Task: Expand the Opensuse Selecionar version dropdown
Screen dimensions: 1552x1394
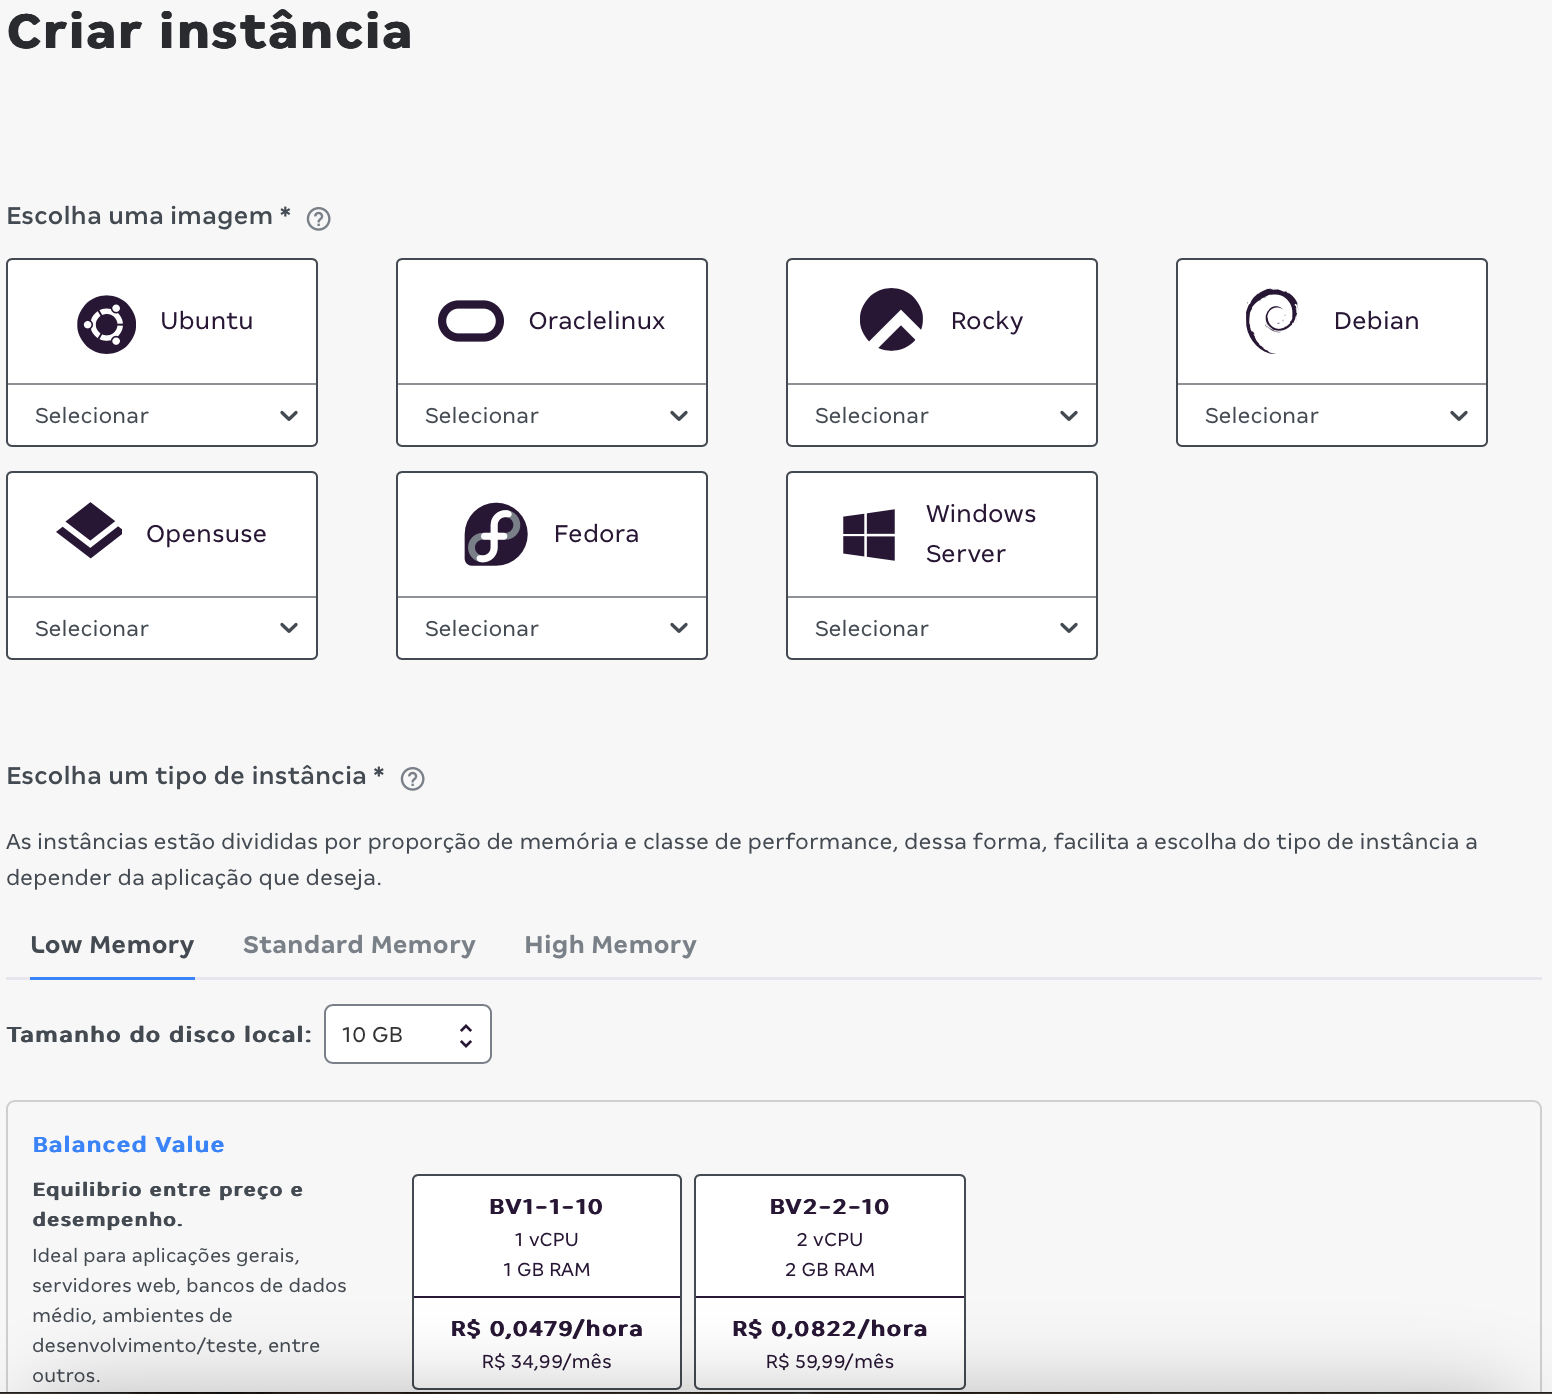Action: (x=162, y=628)
